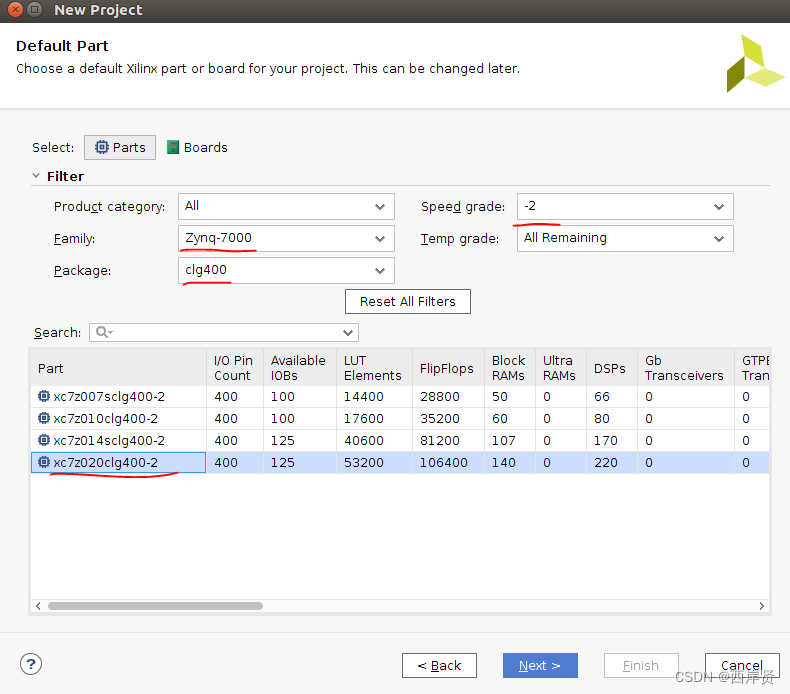Click LUT value 17600

[x=363, y=419]
